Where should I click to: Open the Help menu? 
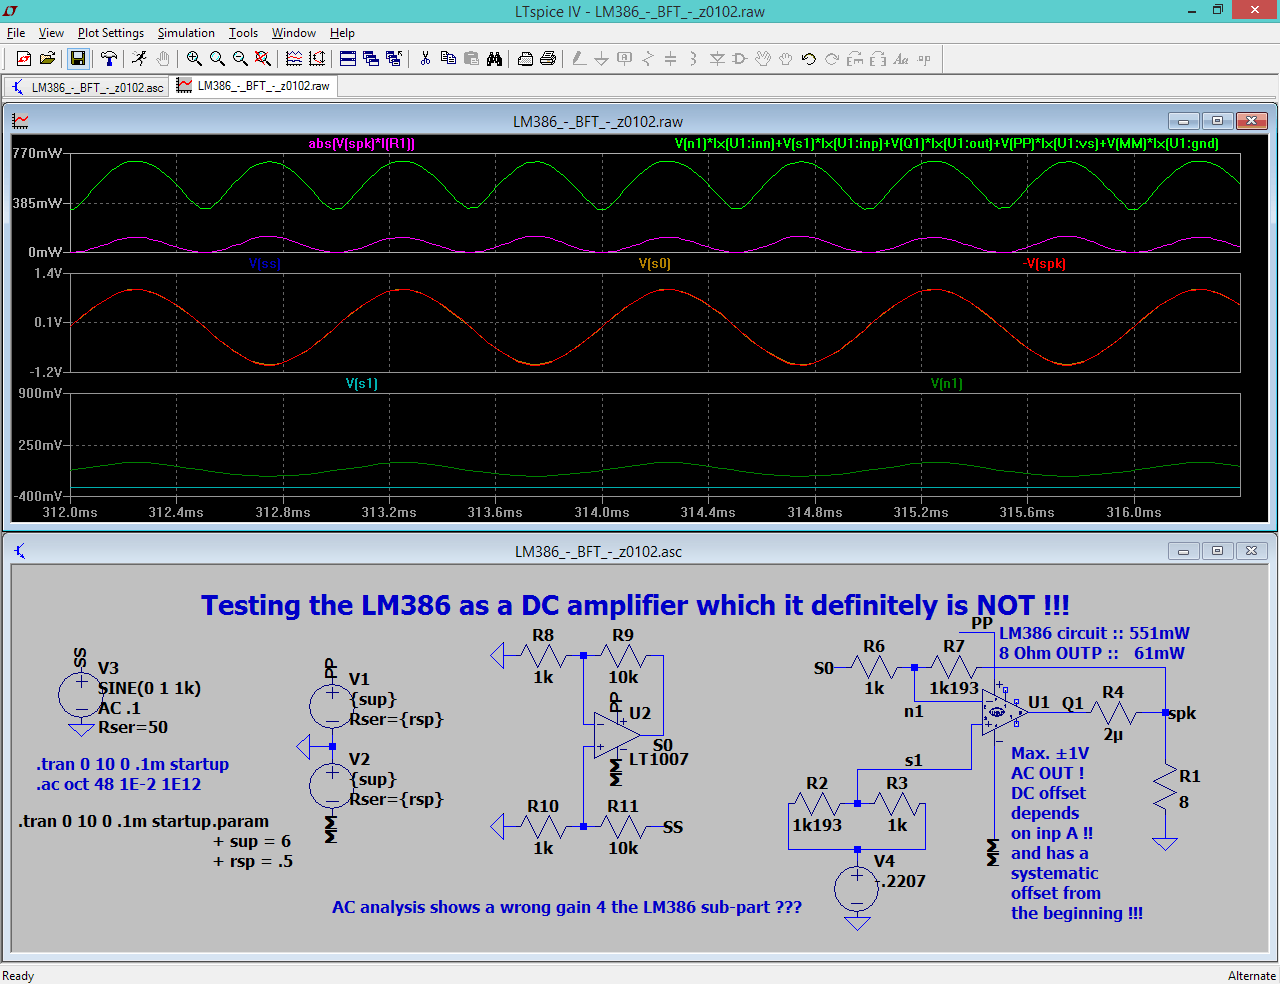coord(342,33)
